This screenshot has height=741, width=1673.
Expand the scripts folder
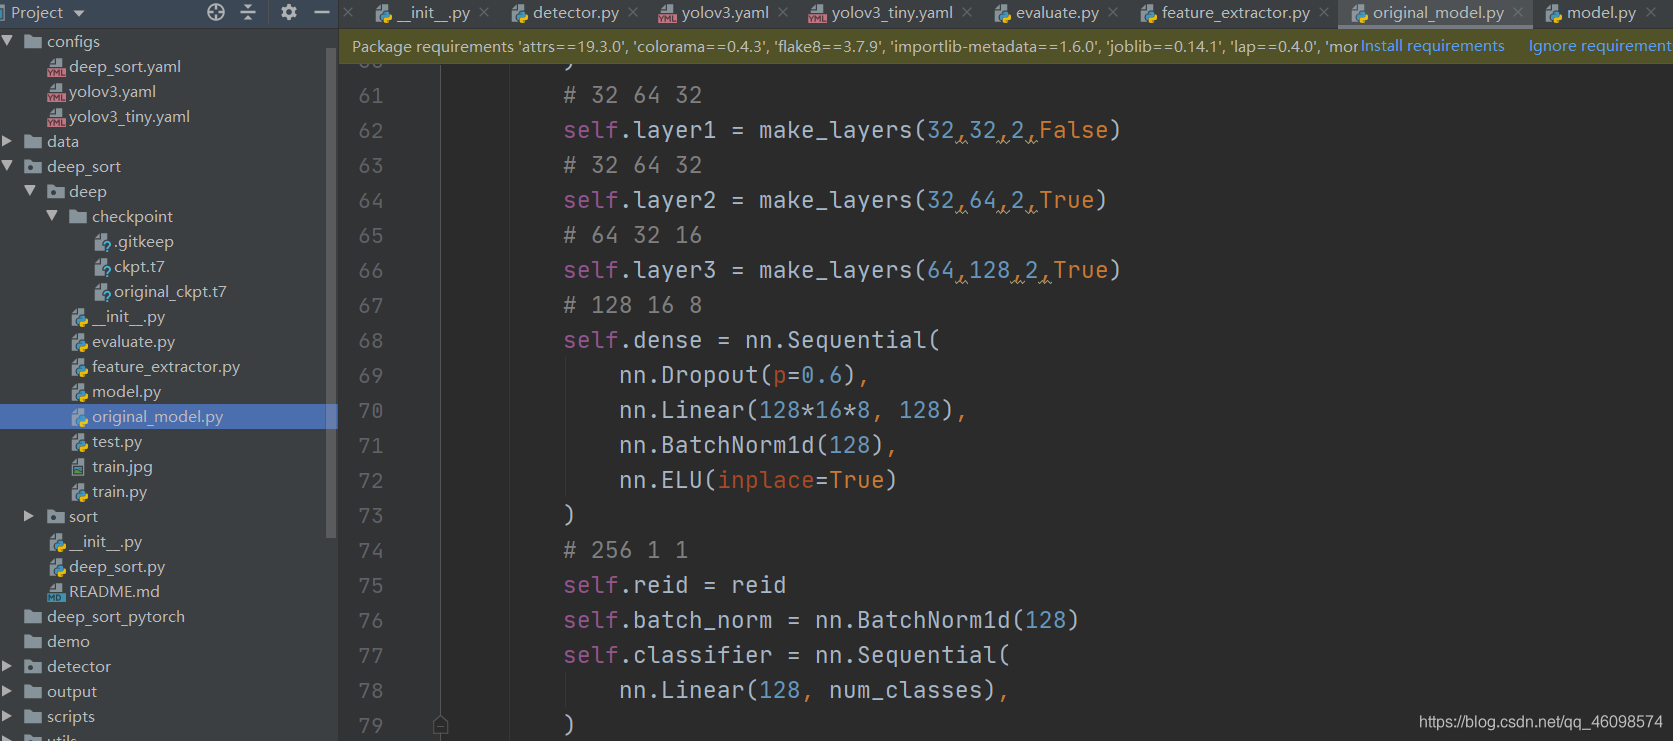8,716
